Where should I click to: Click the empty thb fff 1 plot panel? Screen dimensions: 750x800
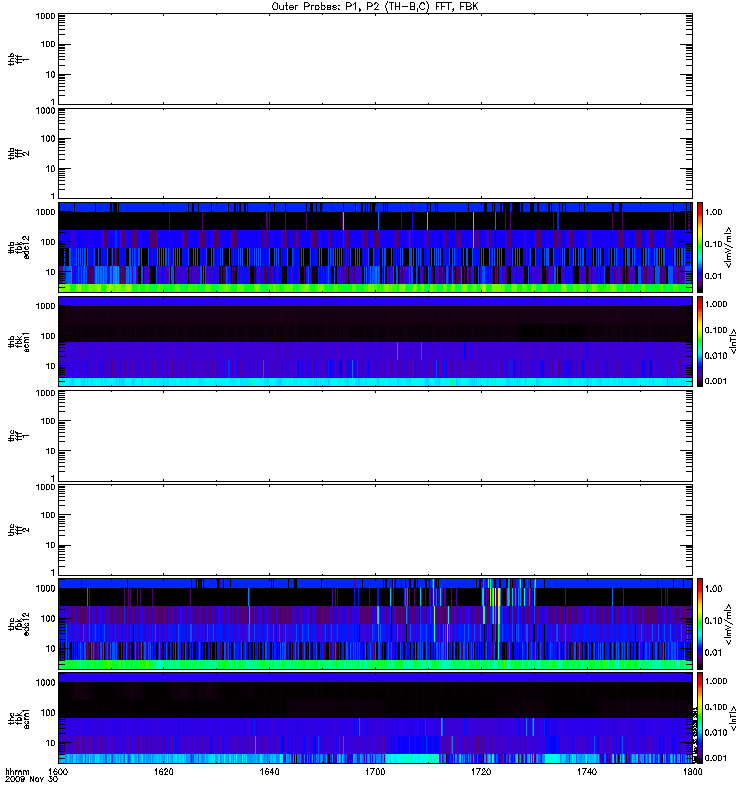coord(375,59)
